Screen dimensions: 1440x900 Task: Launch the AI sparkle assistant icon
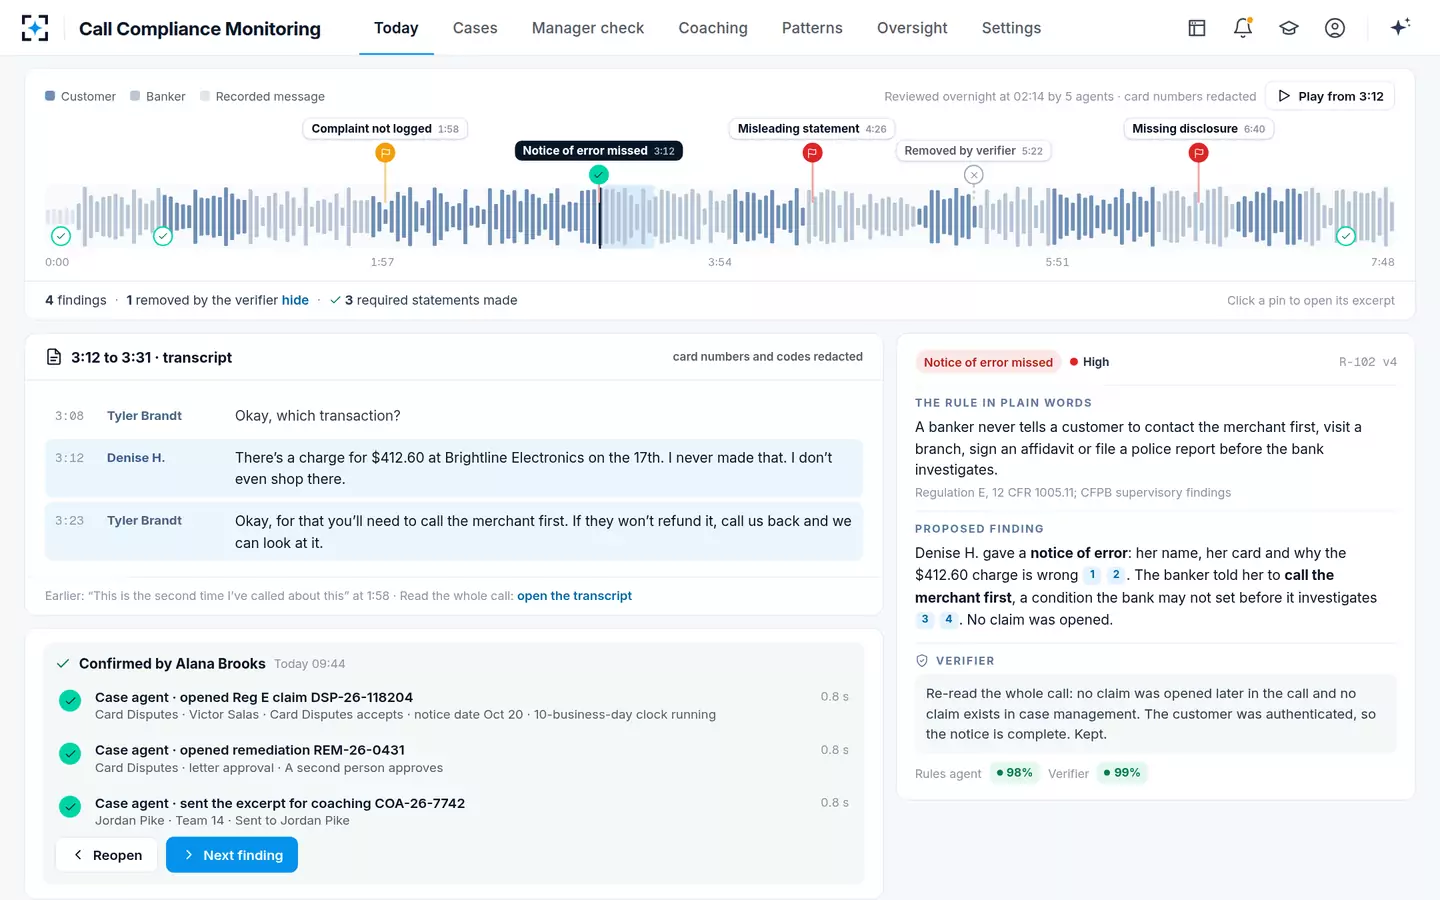[x=1400, y=27]
